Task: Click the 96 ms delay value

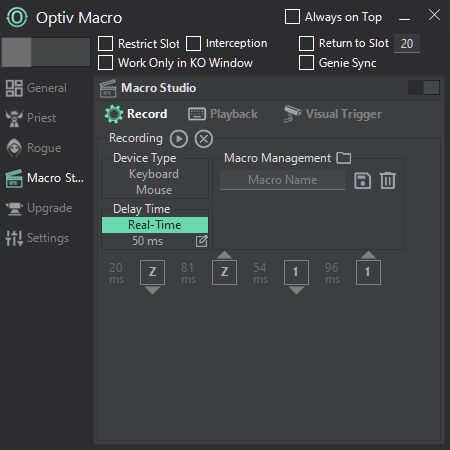Action: tap(332, 273)
